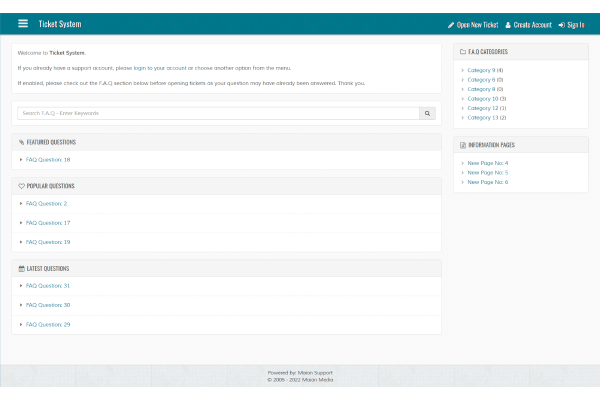
Task: Click the Powered by Maian Support text
Action: [x=300, y=373]
